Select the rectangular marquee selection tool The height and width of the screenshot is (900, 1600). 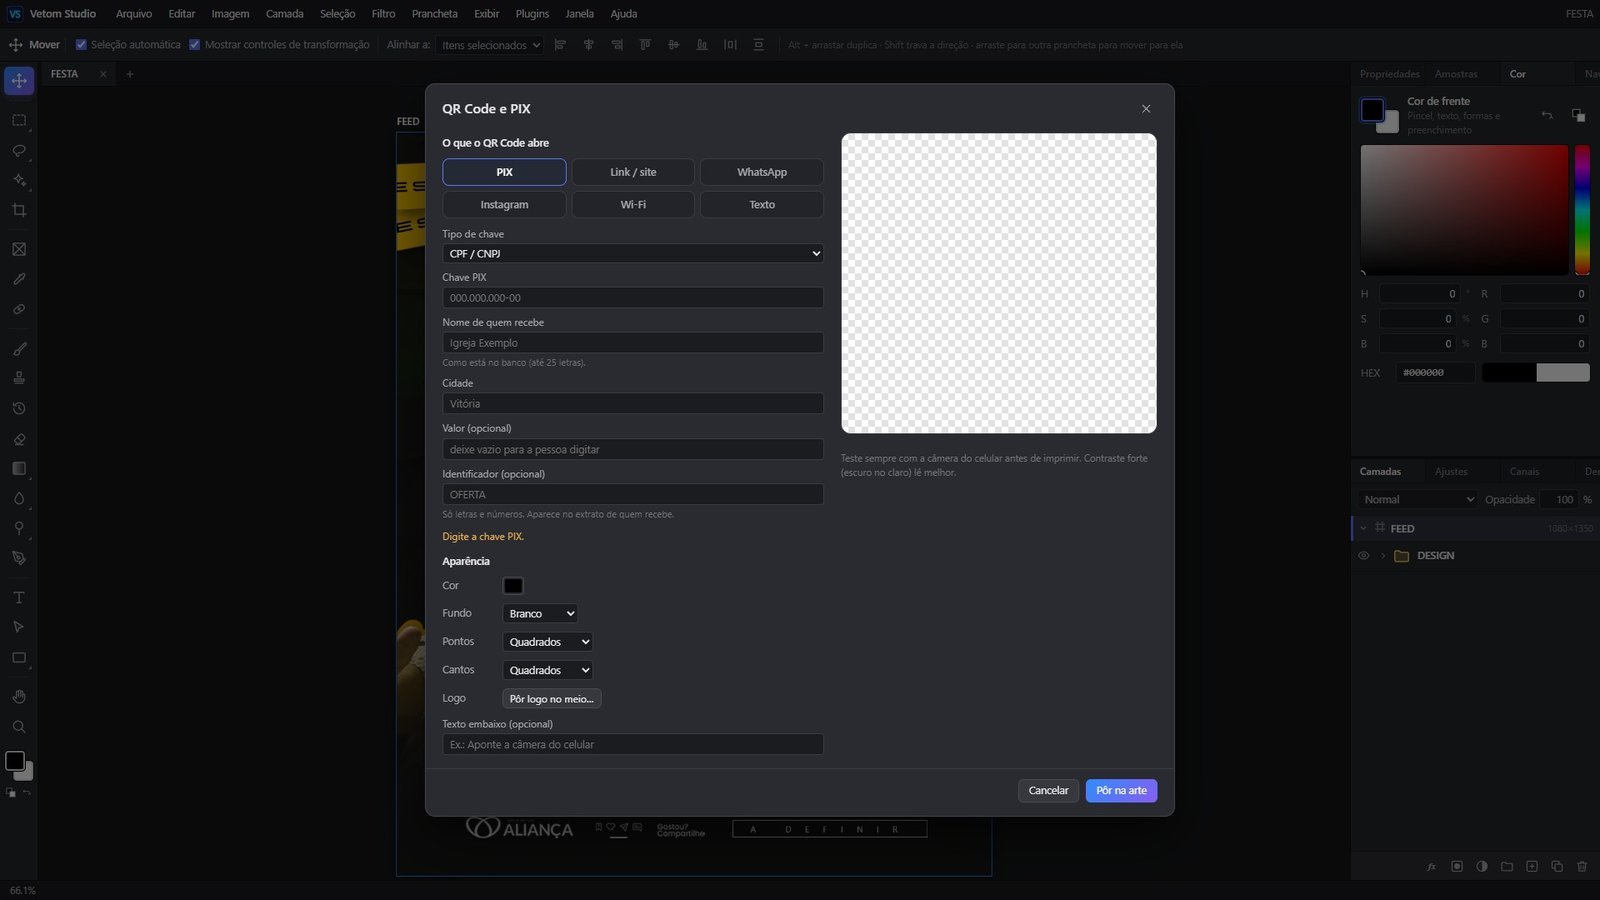tap(19, 120)
